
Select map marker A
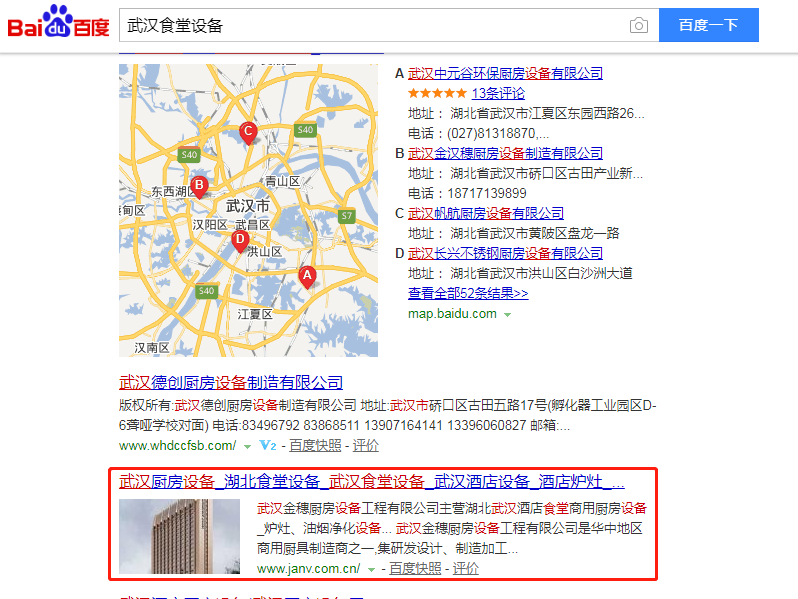tap(307, 277)
